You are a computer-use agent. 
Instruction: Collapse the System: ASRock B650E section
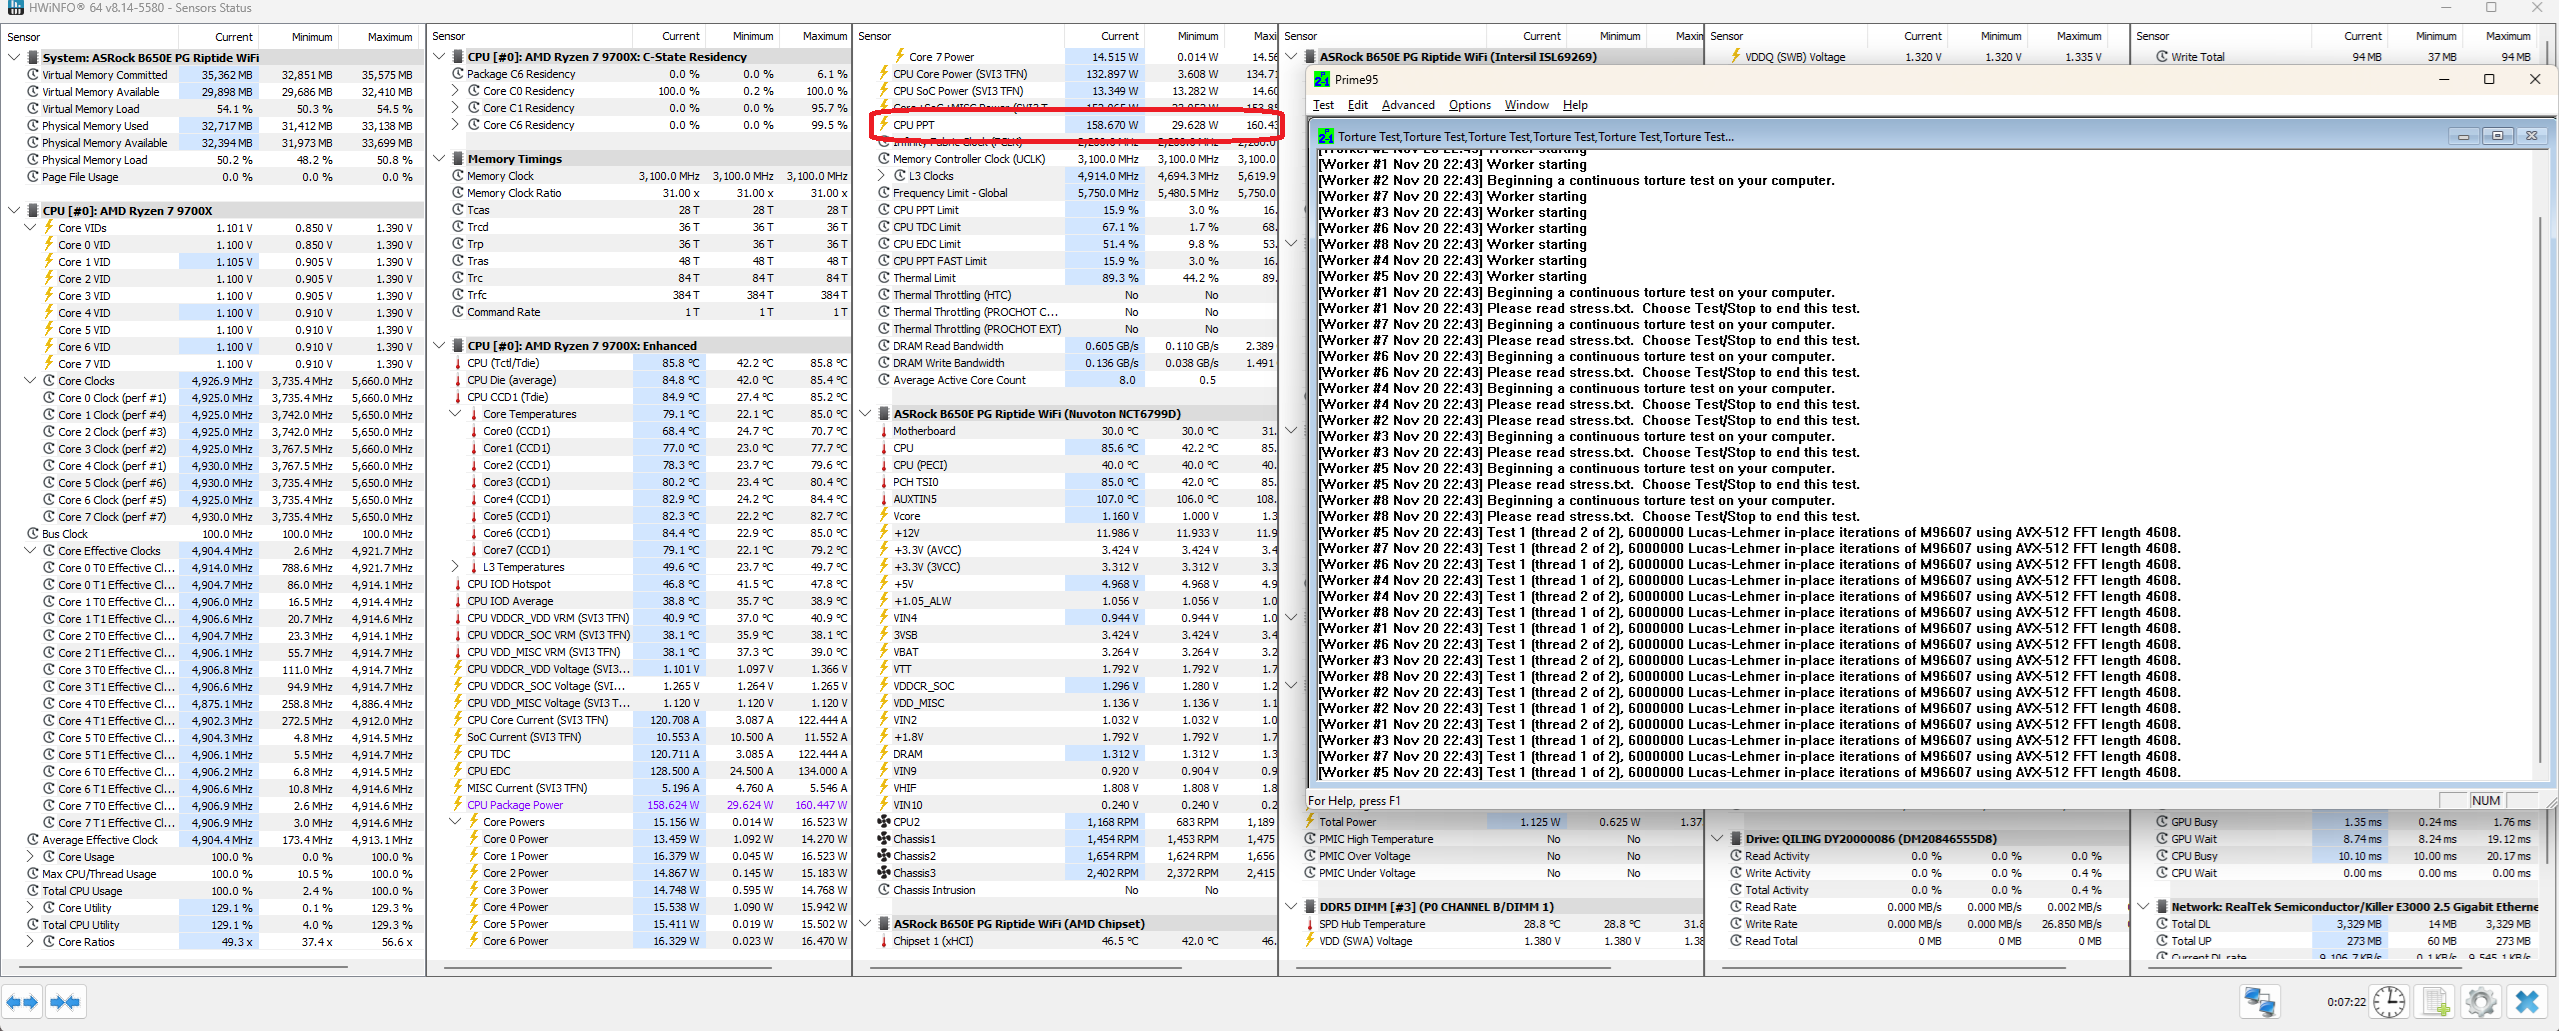pos(14,58)
